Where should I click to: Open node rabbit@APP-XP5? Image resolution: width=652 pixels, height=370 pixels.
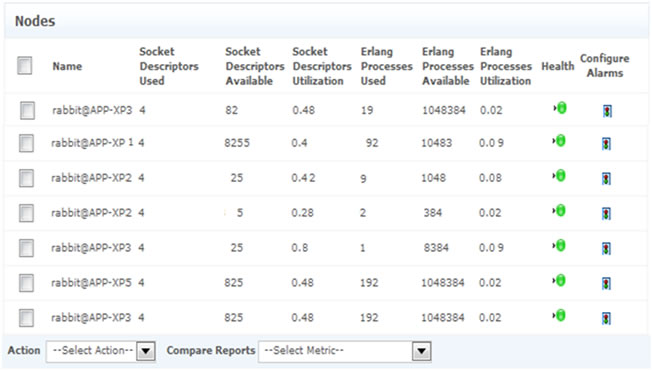[x=91, y=283]
